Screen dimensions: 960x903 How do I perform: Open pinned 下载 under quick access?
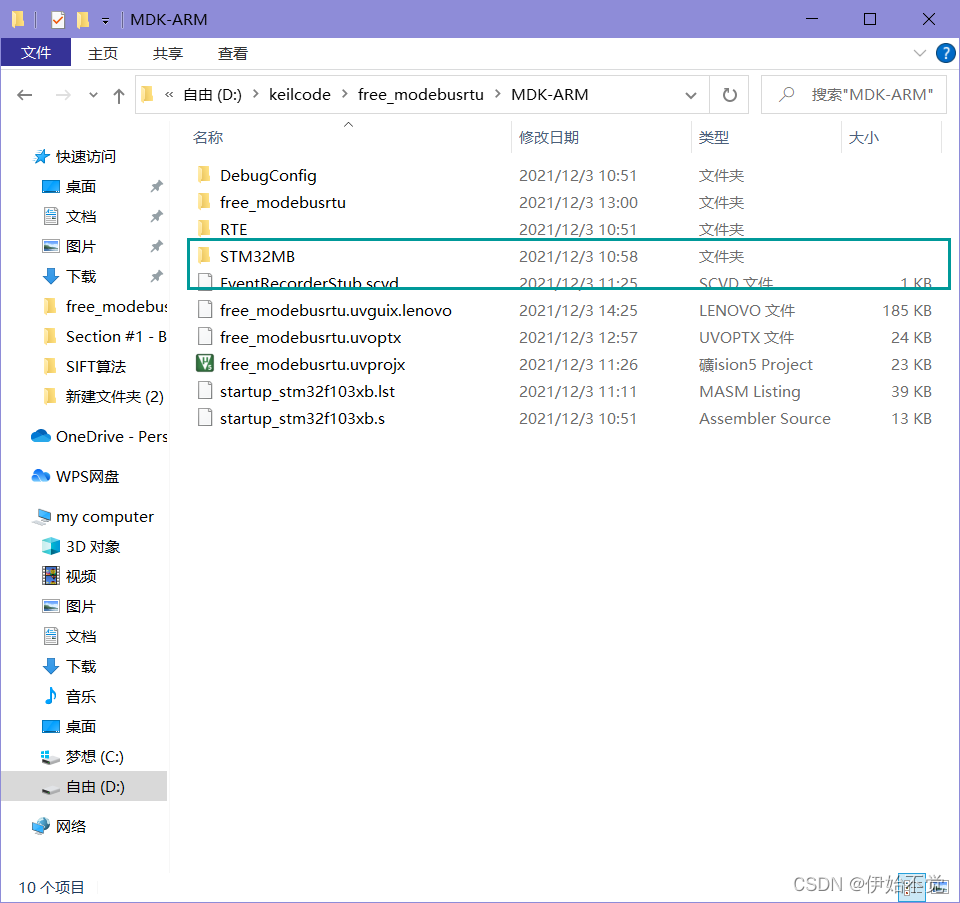[69, 276]
